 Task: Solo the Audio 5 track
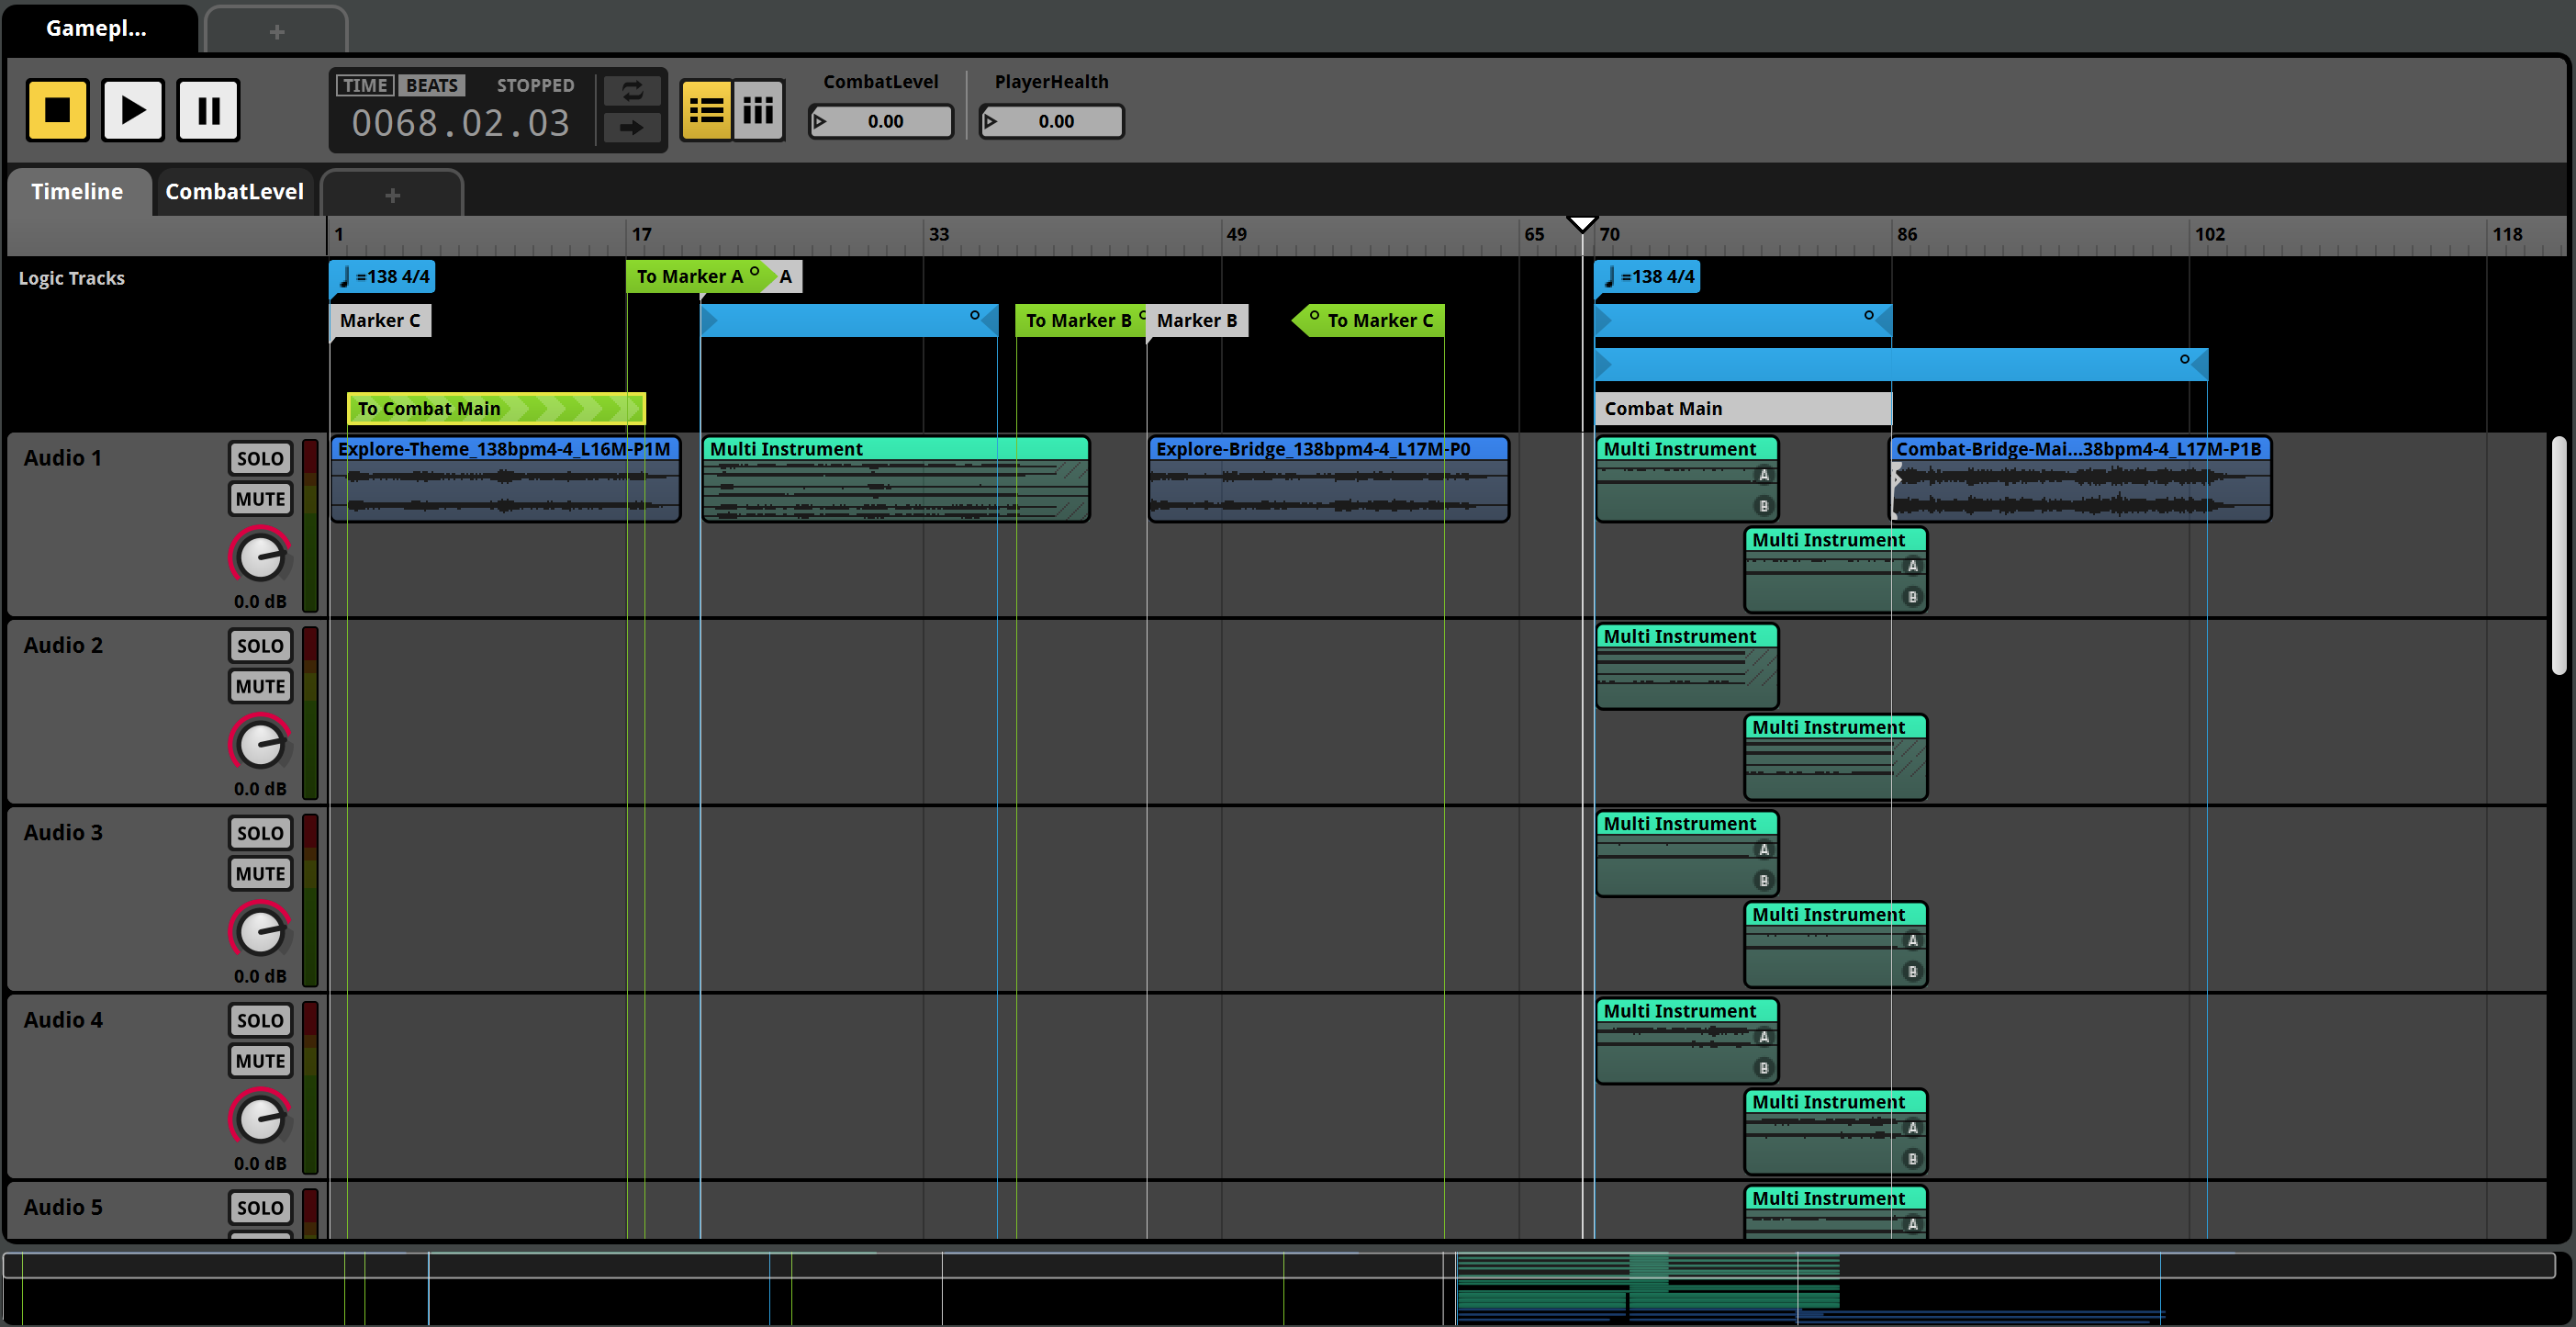pos(260,1207)
